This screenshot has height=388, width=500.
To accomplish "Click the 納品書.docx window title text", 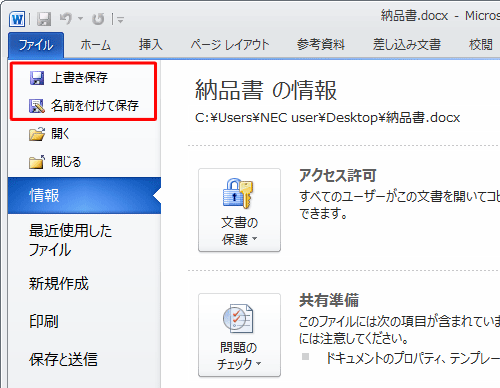I will [414, 16].
